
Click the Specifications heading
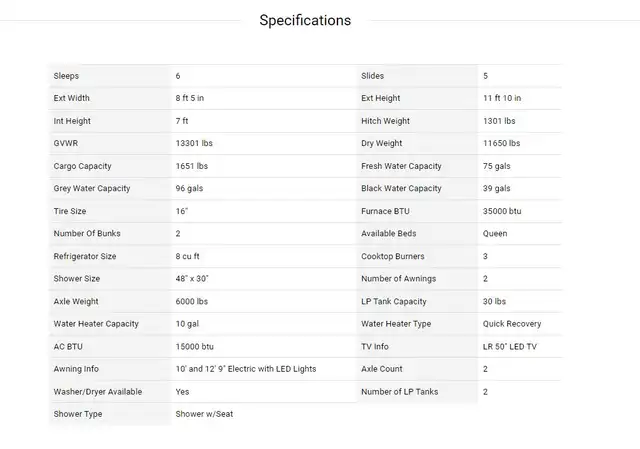[x=305, y=20]
